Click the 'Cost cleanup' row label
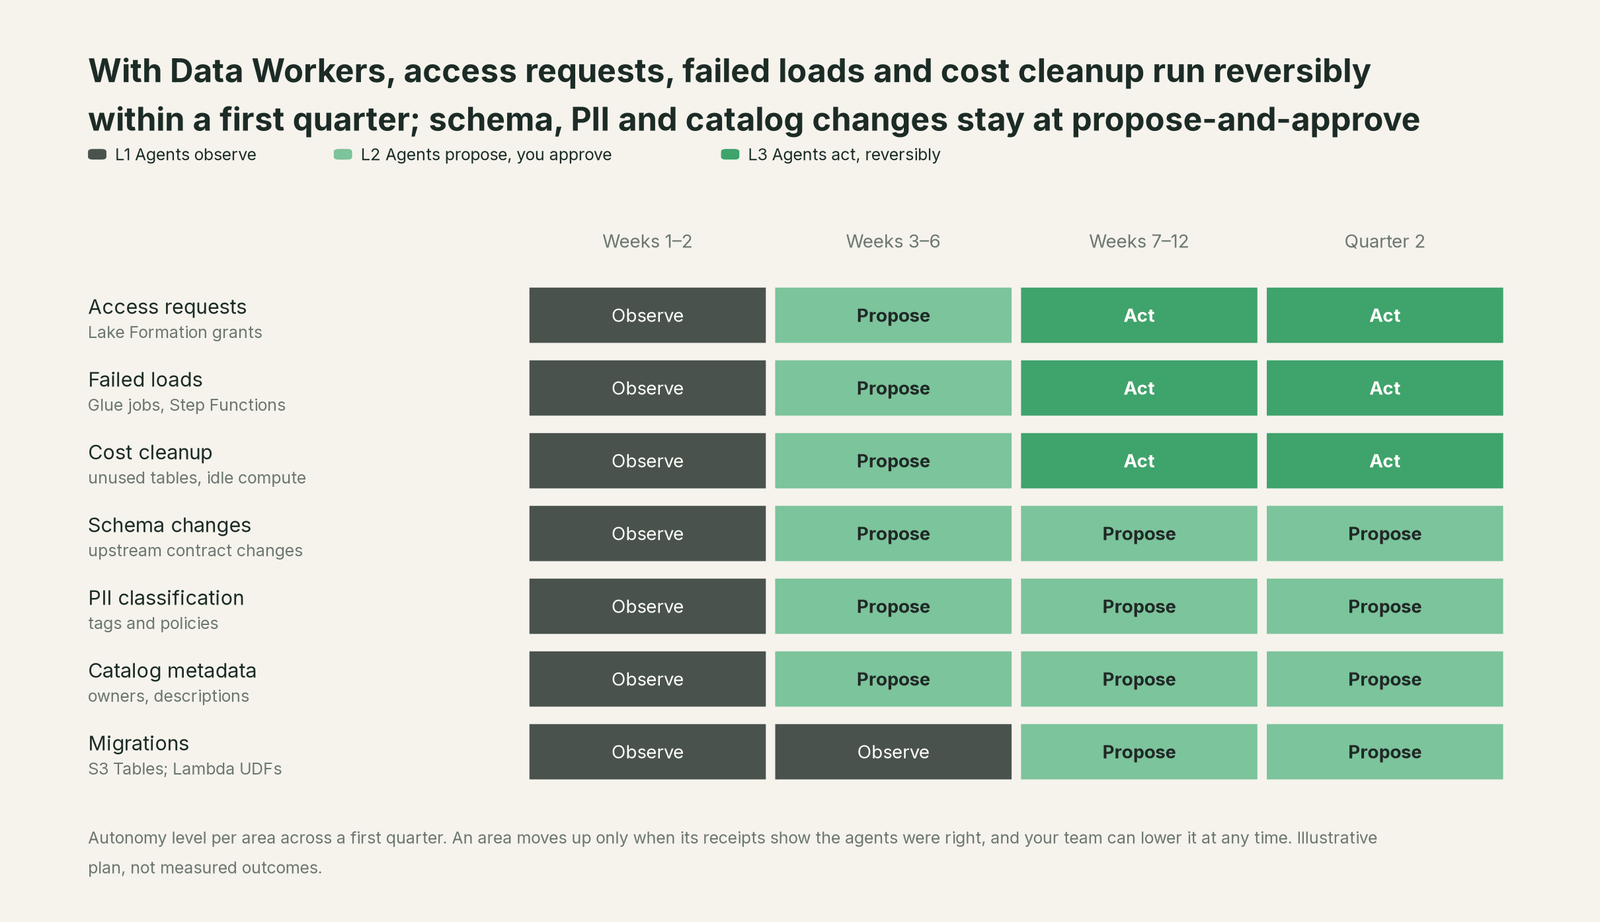This screenshot has width=1600, height=922. tap(150, 453)
